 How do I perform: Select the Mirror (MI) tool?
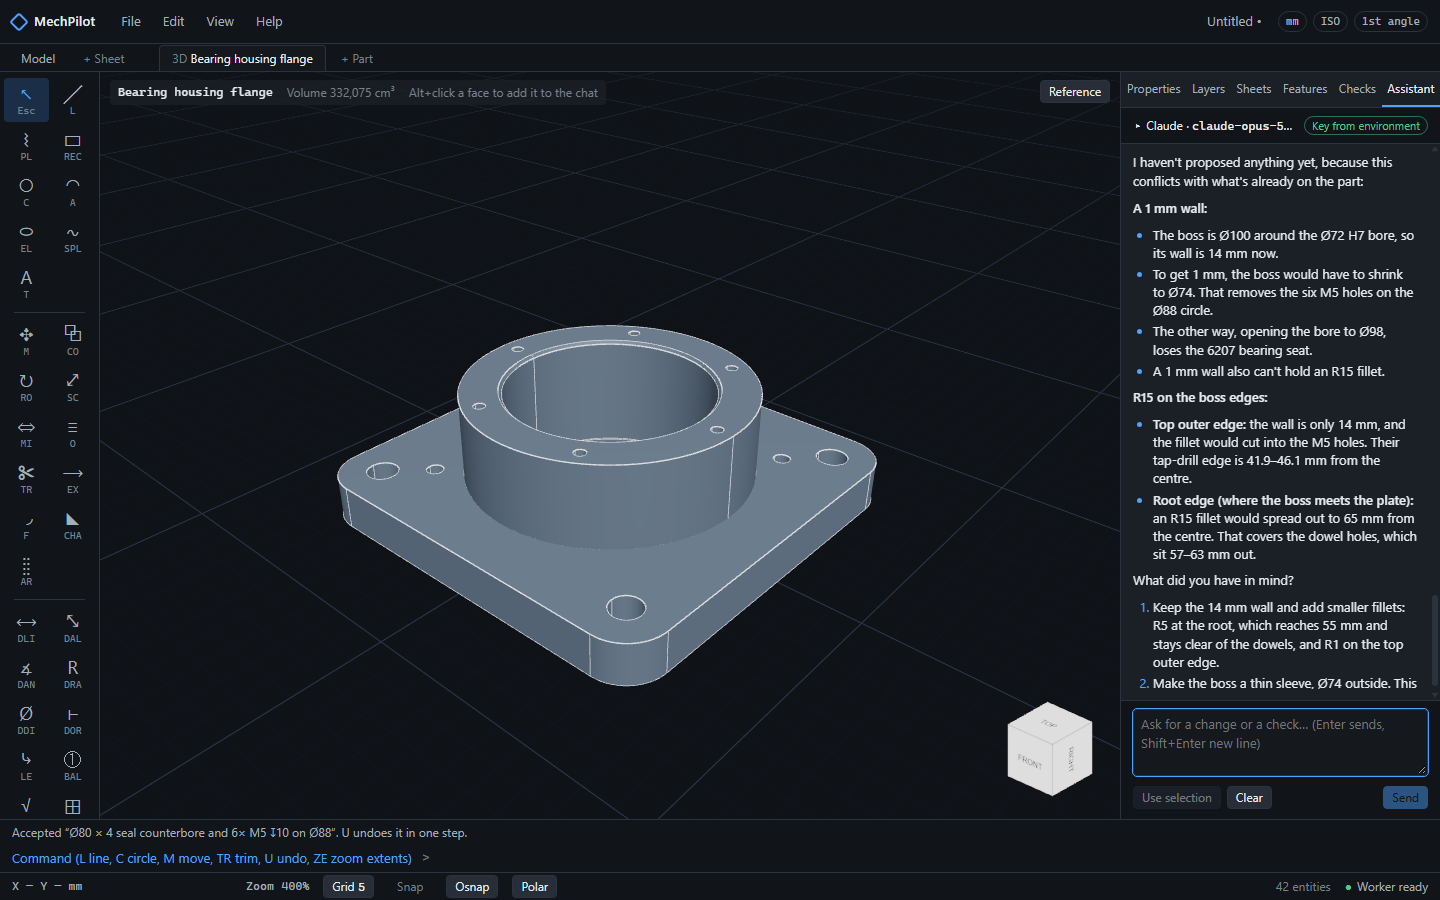[x=26, y=432]
